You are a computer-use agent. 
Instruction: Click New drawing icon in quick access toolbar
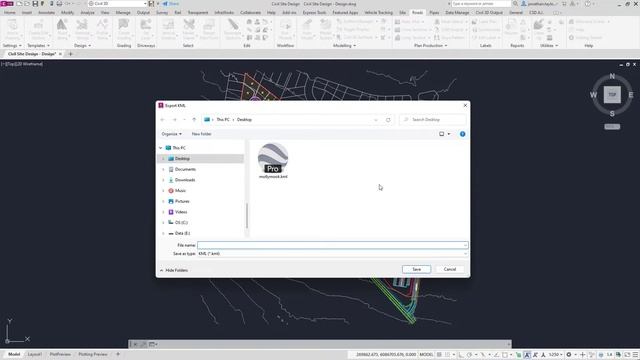19,4
